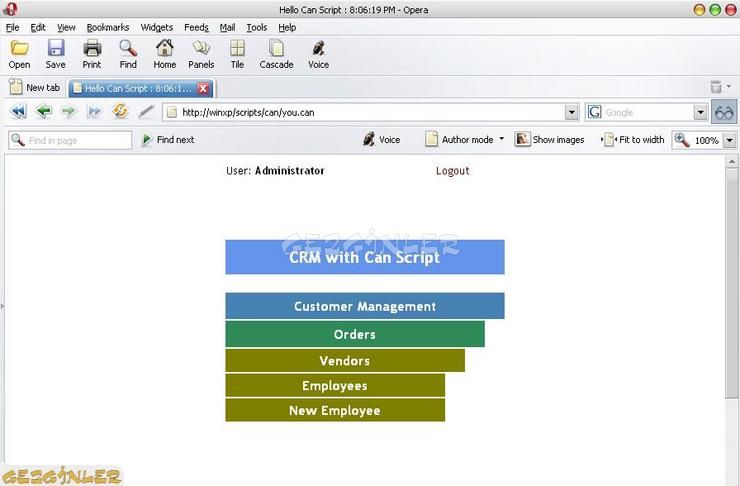
Task: Click the Voice icon in main toolbar
Action: [x=319, y=48]
